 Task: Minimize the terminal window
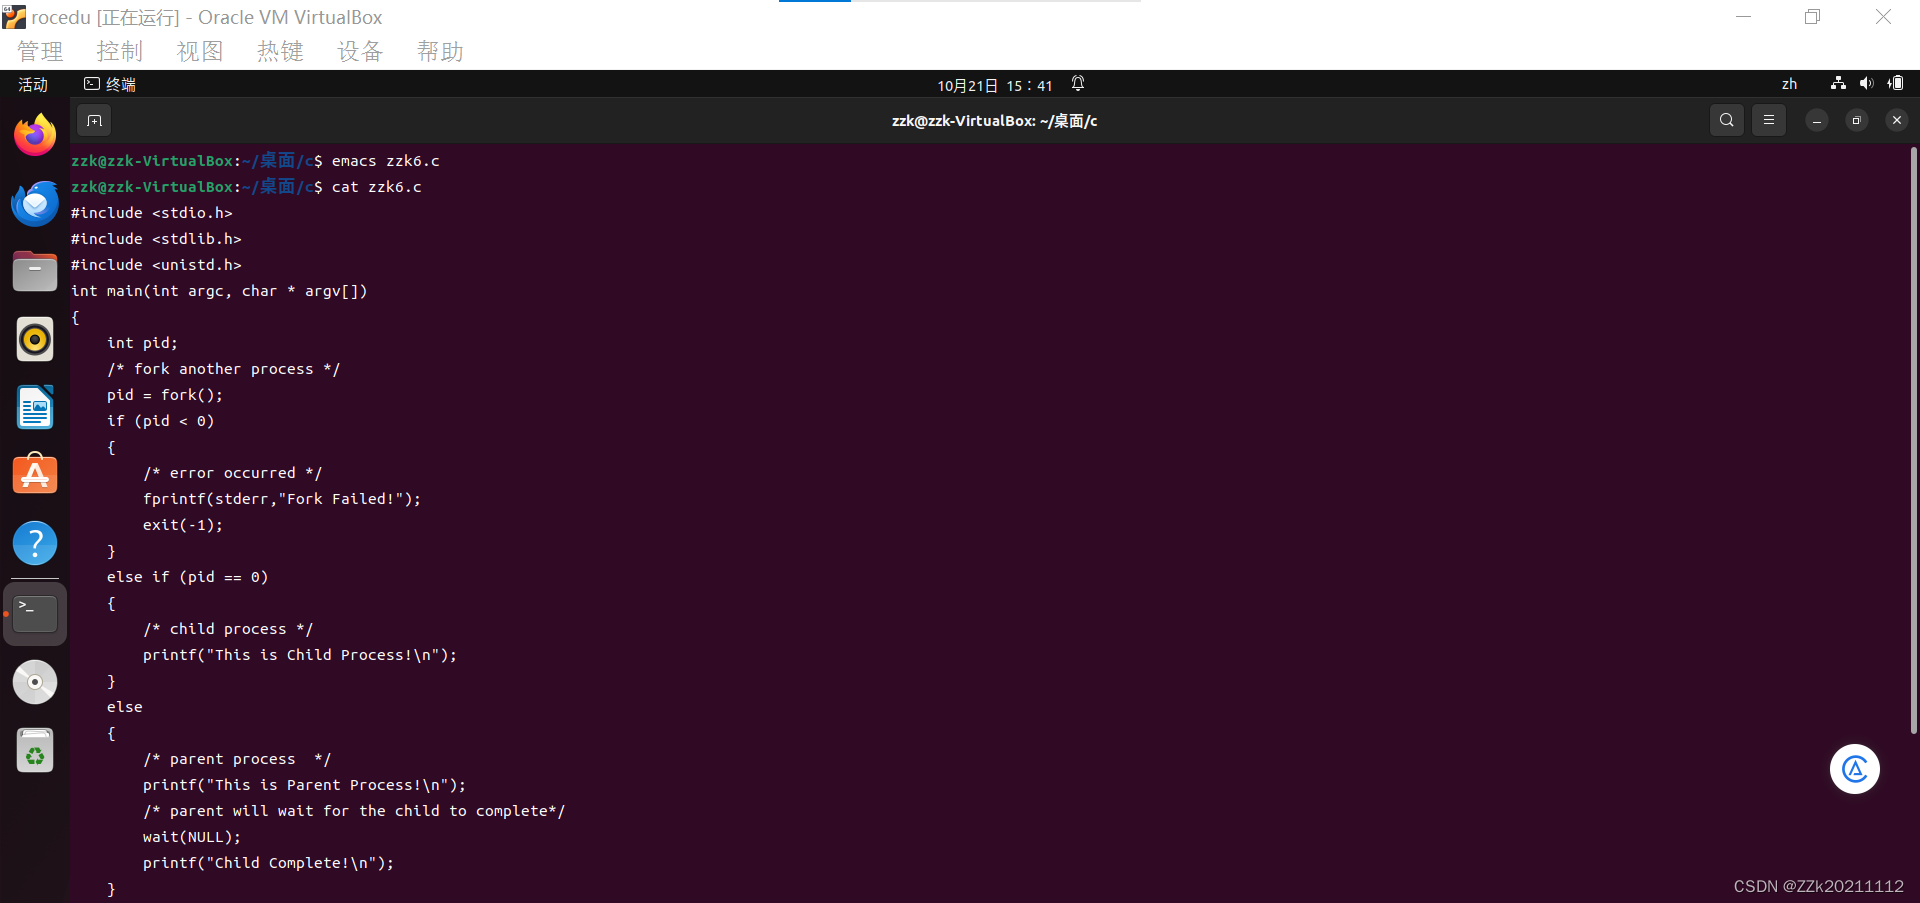click(x=1817, y=120)
